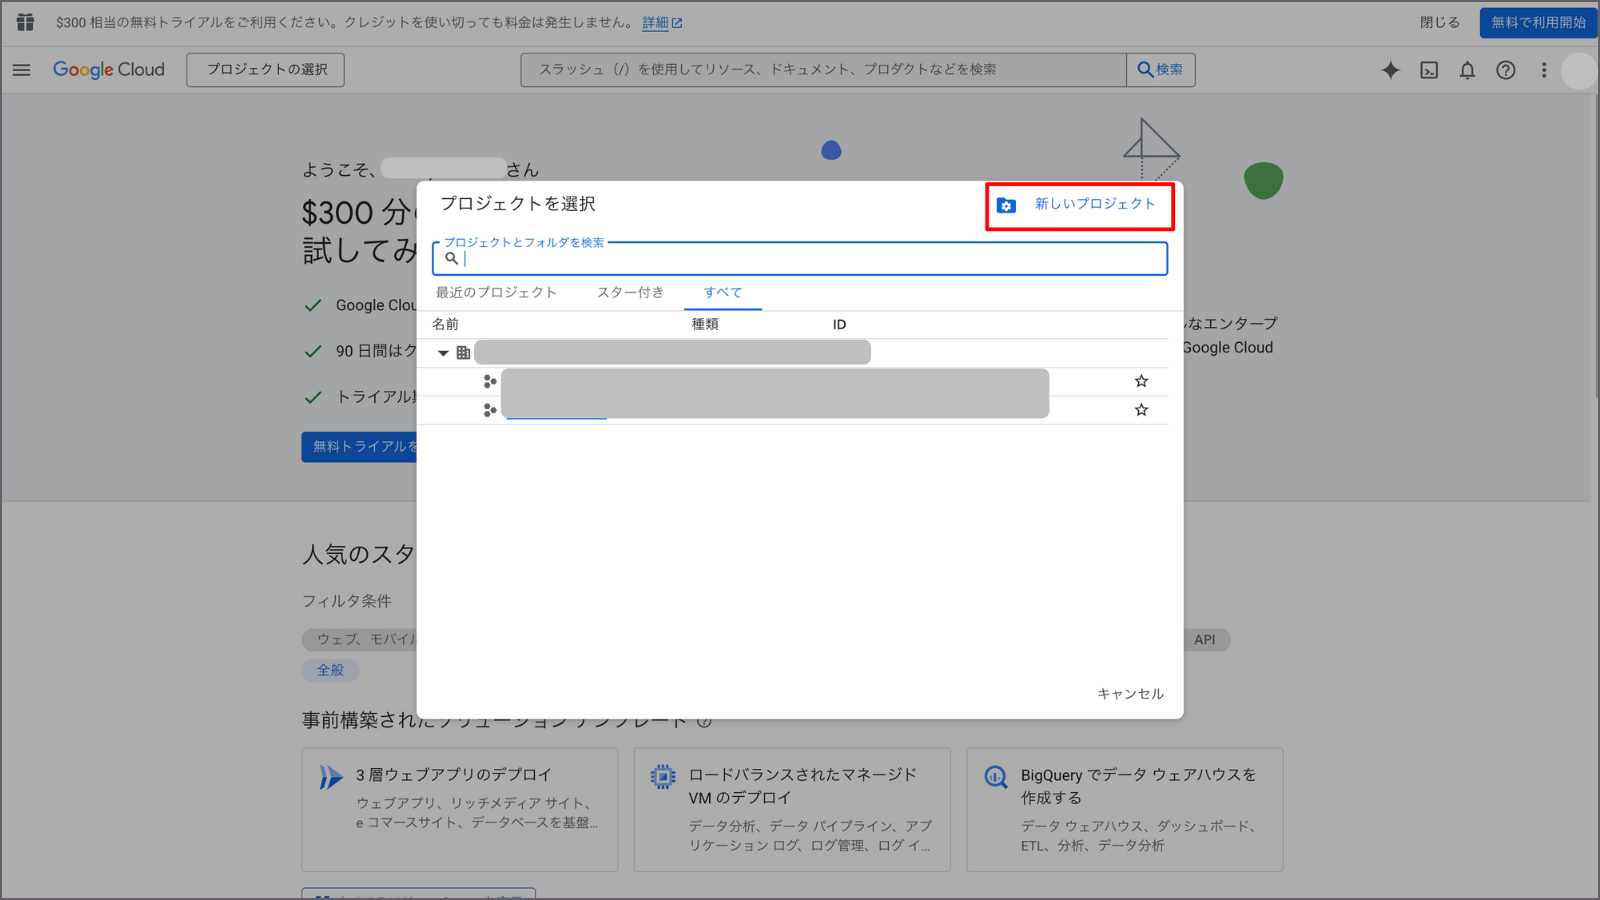1600x900 pixels.
Task: Click the second project icon in list
Action: pos(490,410)
